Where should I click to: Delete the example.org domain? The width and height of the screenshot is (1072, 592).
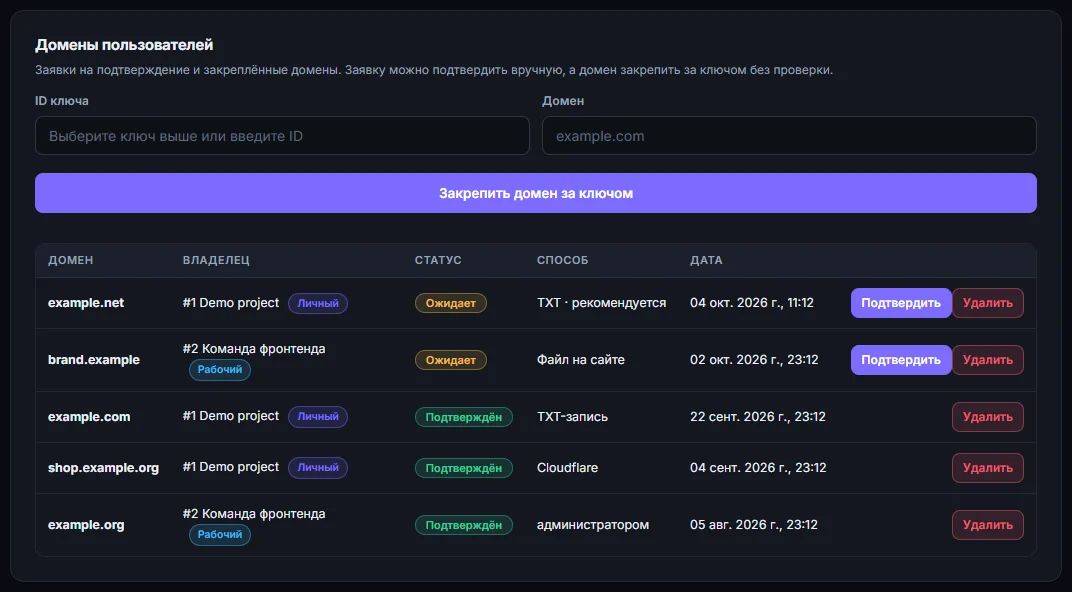pyautogui.click(x=987, y=525)
